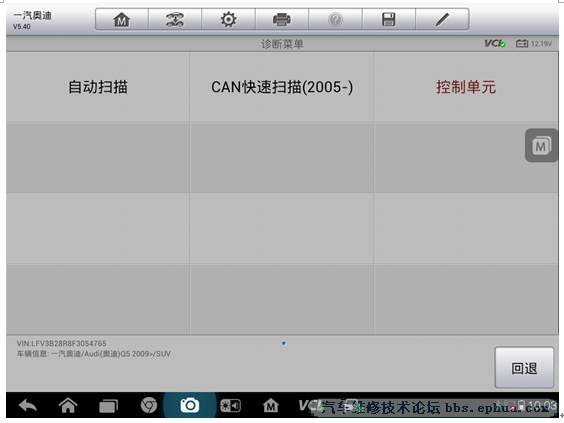Open settings gear in top toolbar

tap(228, 19)
